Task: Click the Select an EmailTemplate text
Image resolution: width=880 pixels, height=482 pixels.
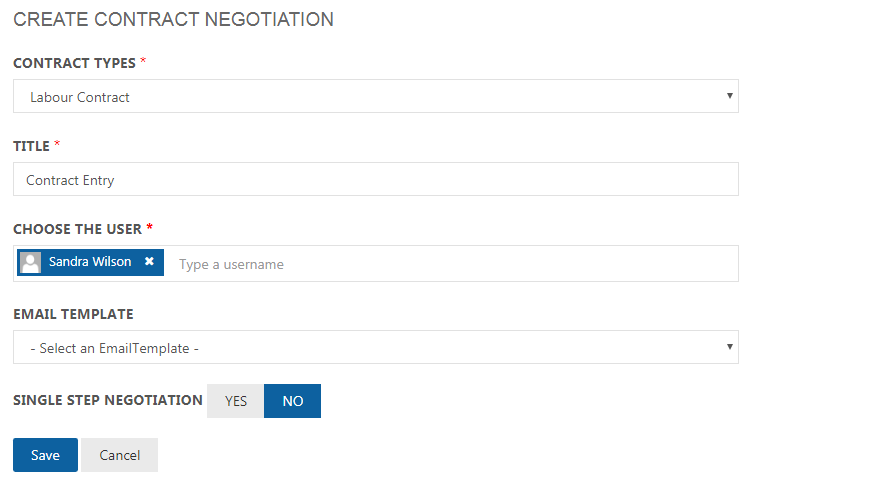Action: 114,348
